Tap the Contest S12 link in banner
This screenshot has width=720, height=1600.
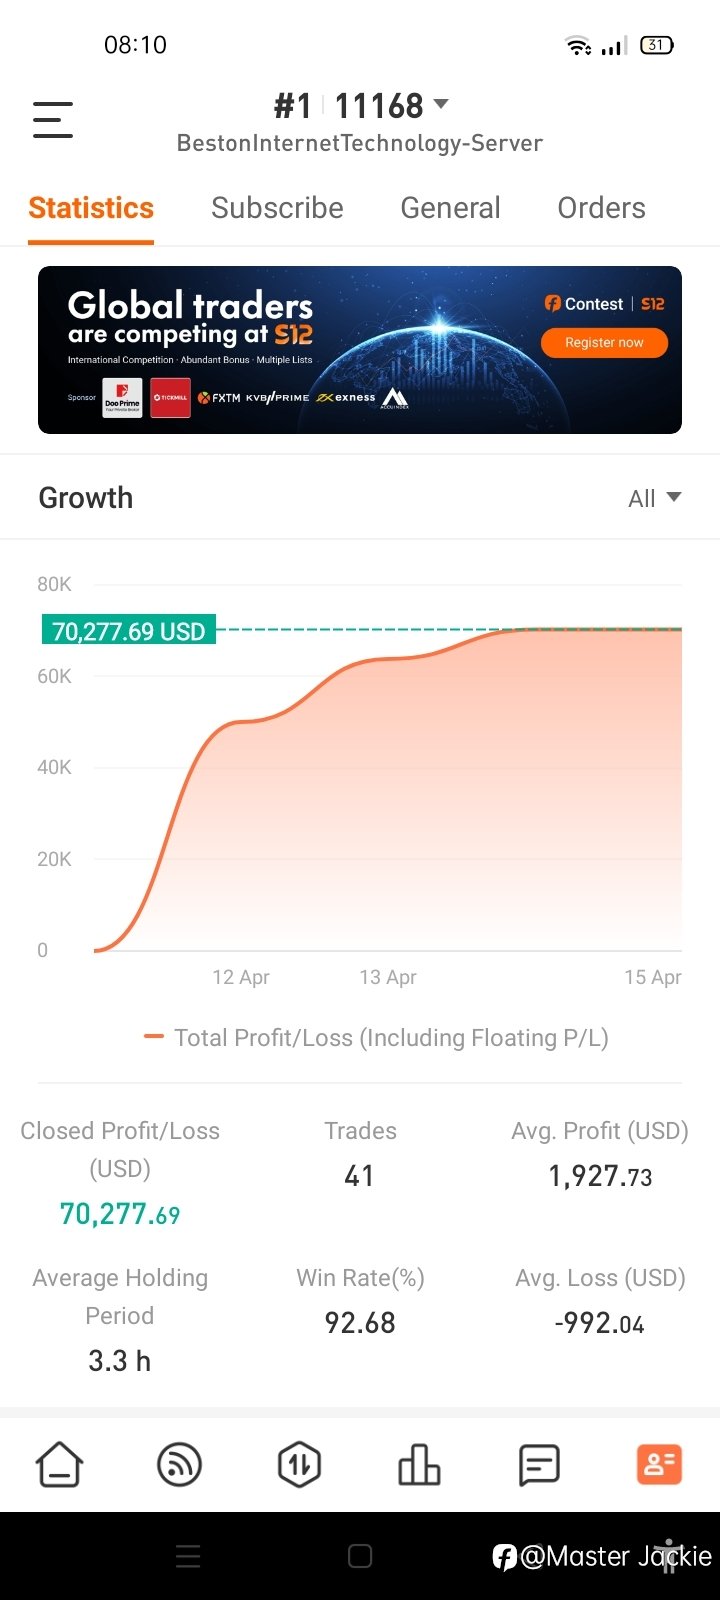coord(604,304)
